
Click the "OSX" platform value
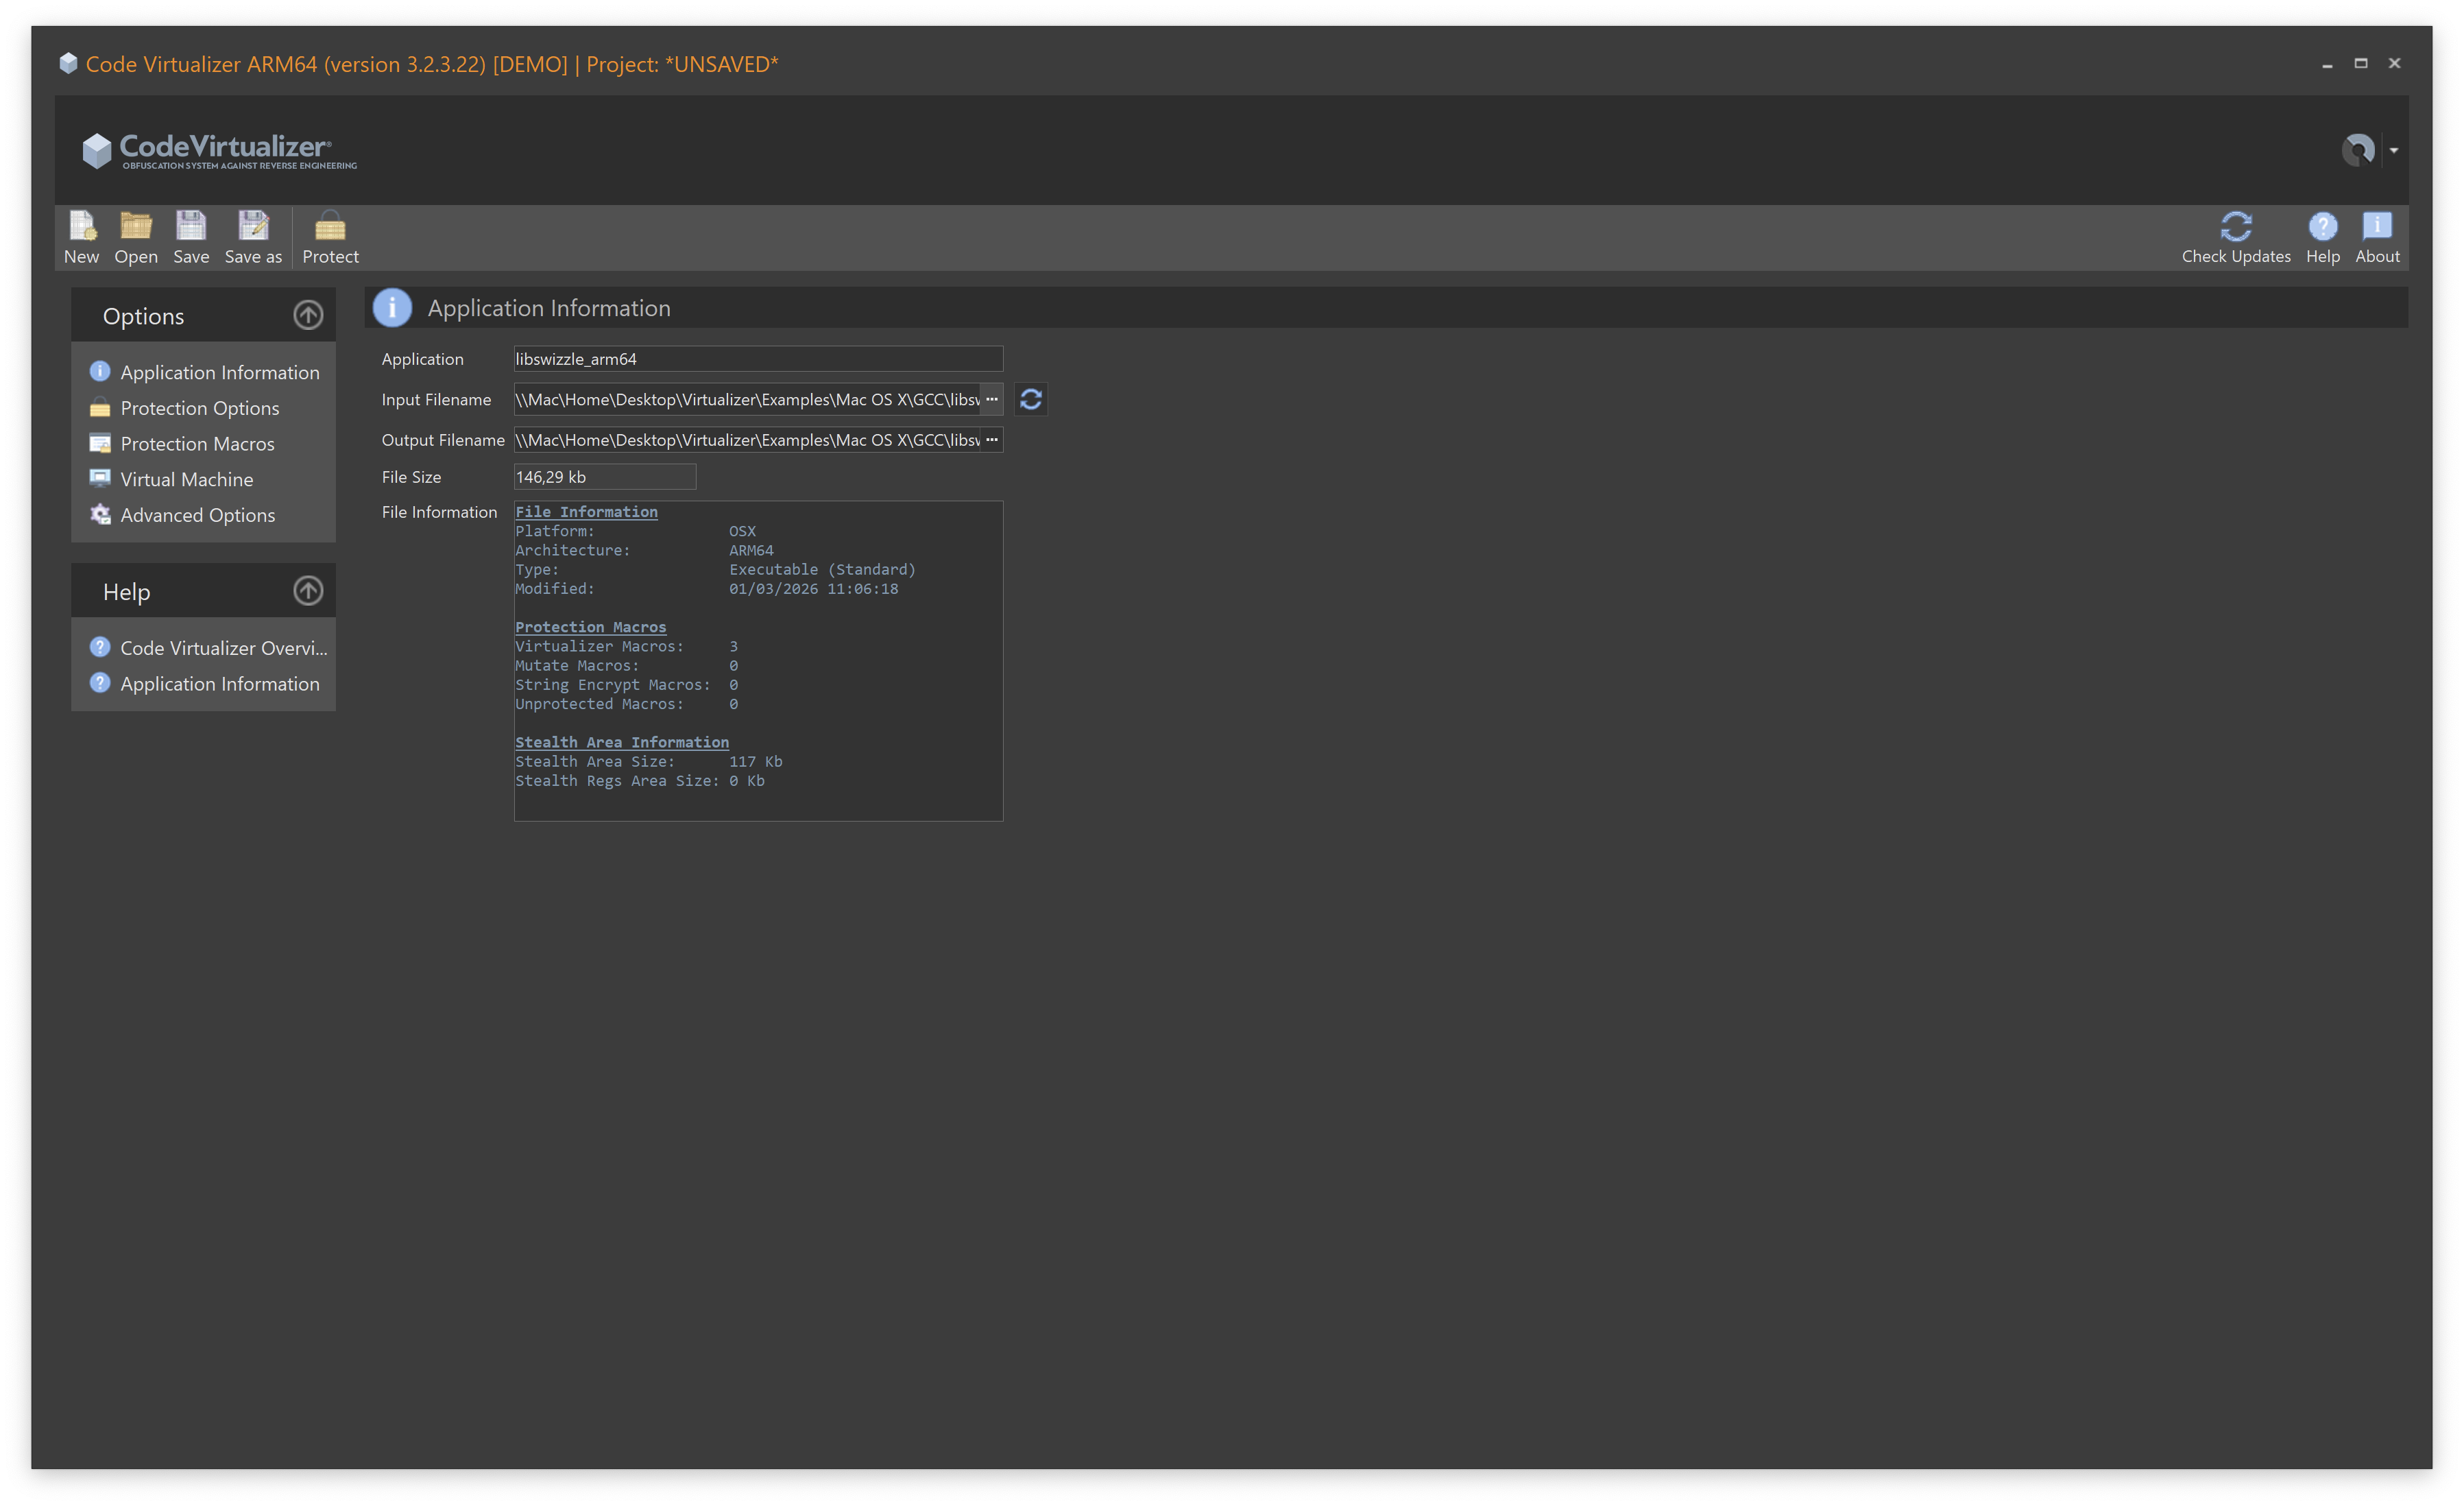pyautogui.click(x=742, y=532)
